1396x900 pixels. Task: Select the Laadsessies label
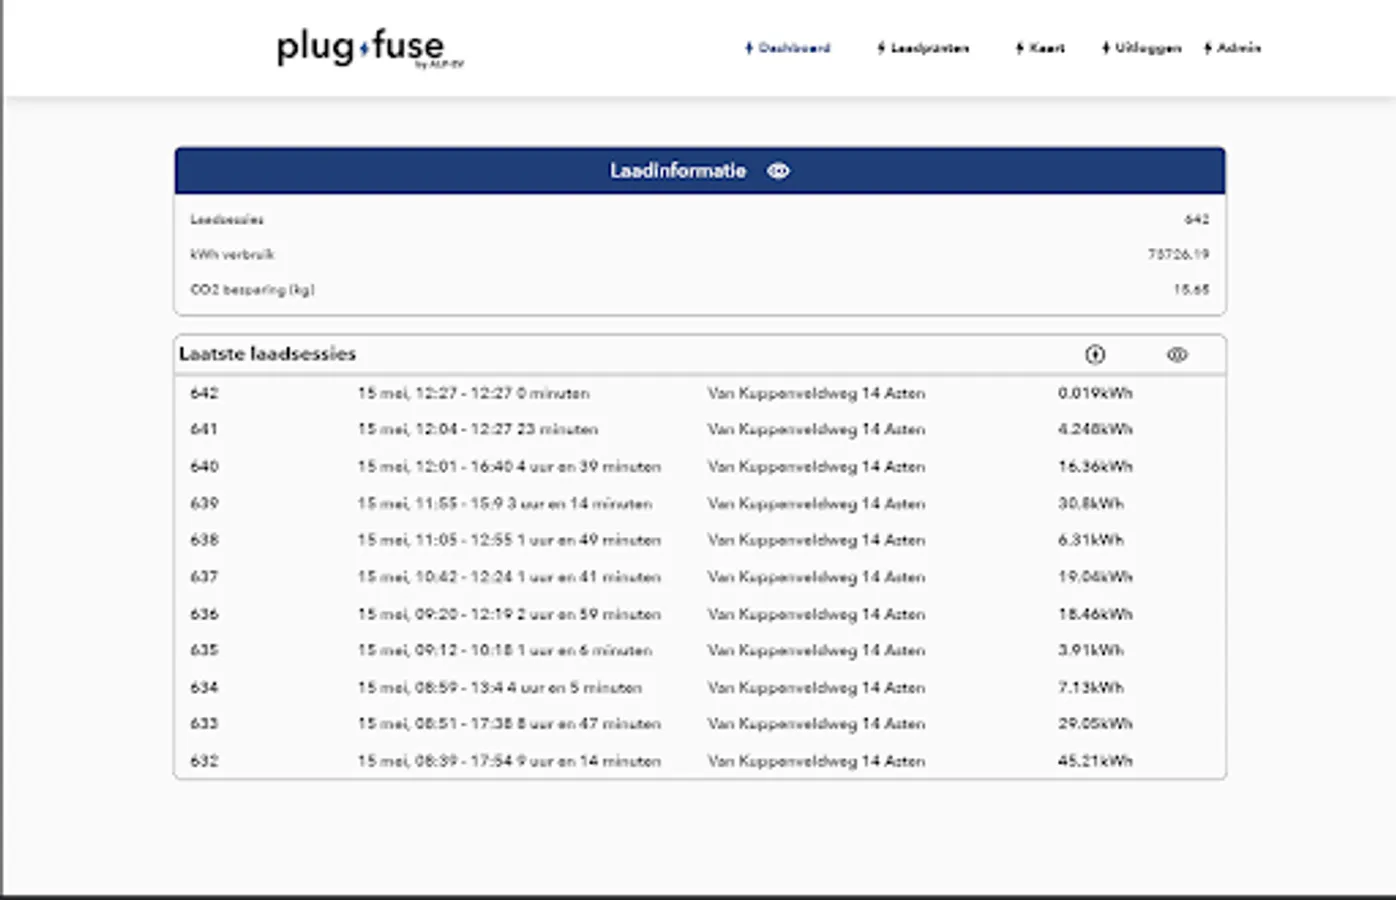click(227, 219)
